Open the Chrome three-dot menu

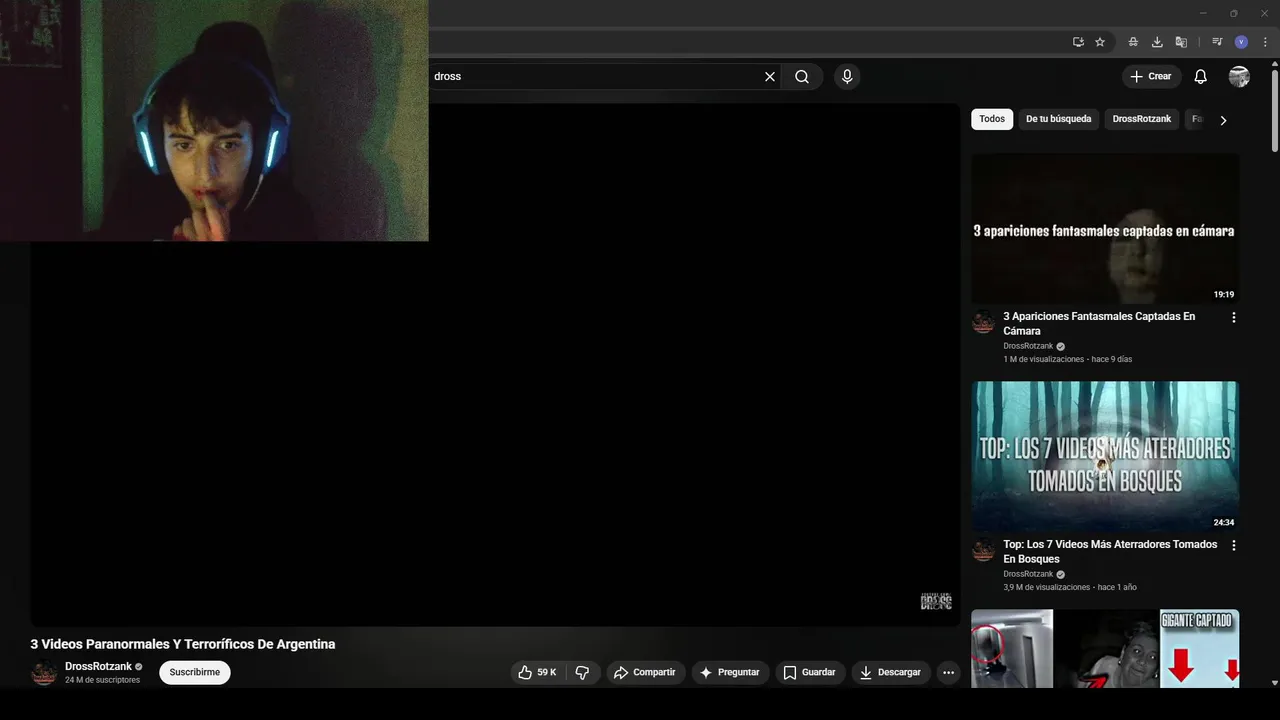(x=1265, y=42)
